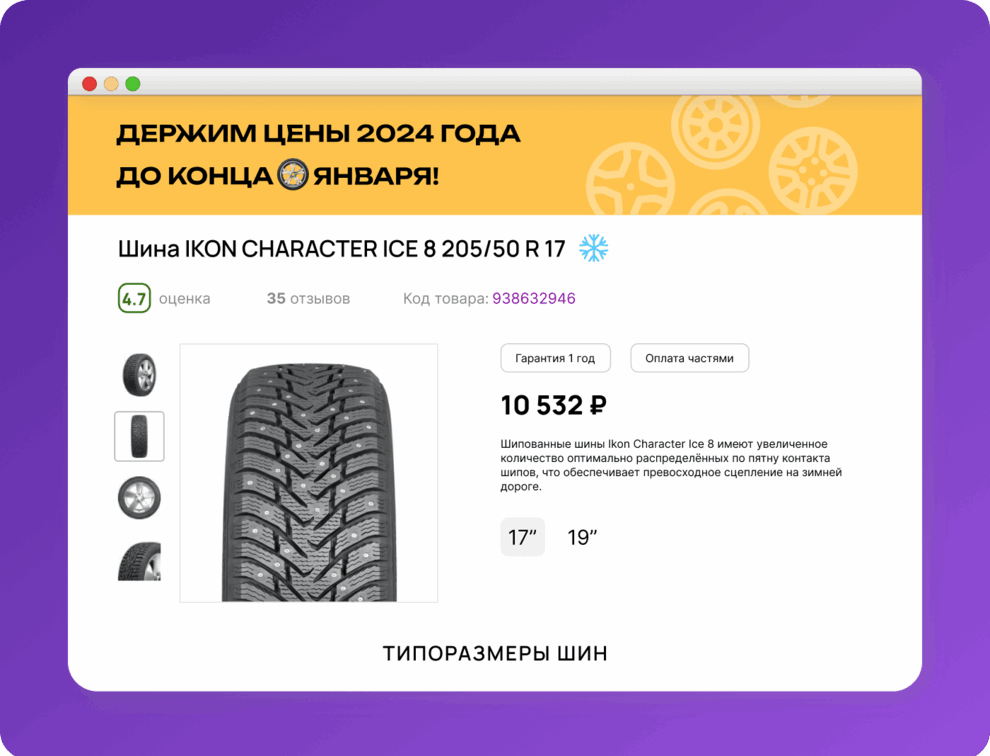Open the product code 938632946 link
This screenshot has width=990, height=756.
pos(534,298)
